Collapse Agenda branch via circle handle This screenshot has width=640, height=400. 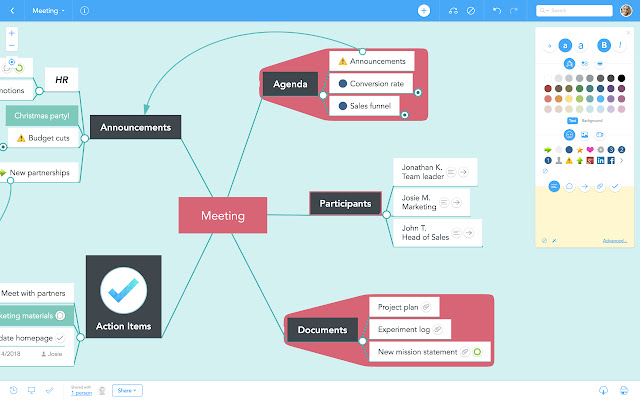323,95
